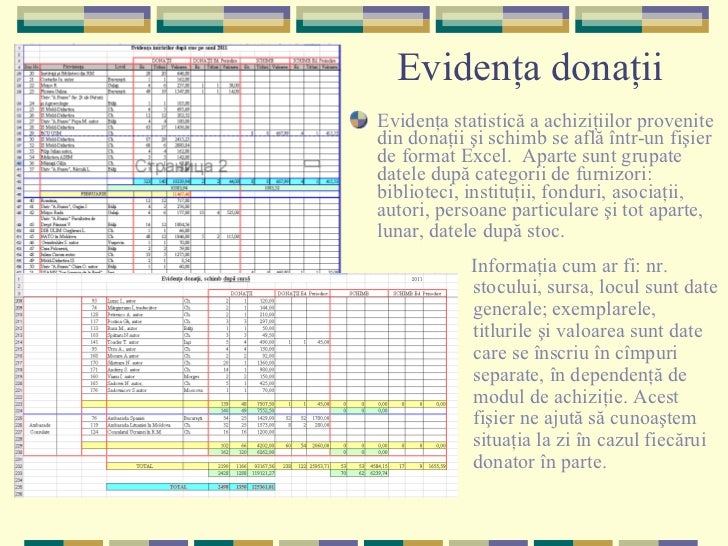
Task: Click the lower sheet title 'Evidența donații, schimb'
Action: [206, 279]
